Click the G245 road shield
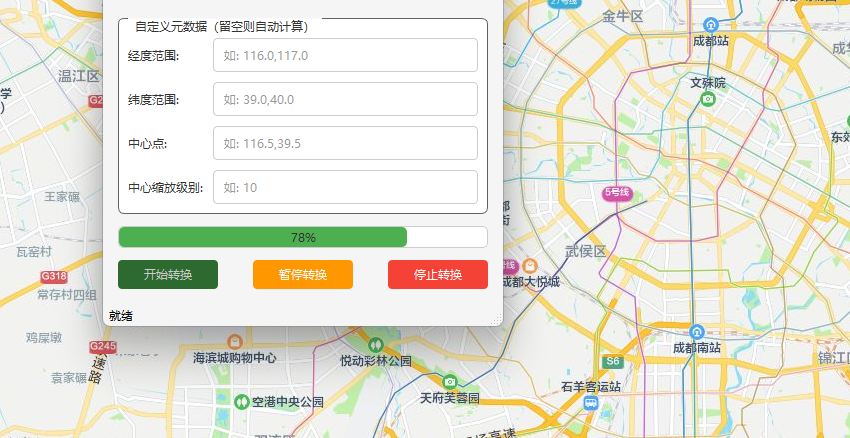 point(103,346)
